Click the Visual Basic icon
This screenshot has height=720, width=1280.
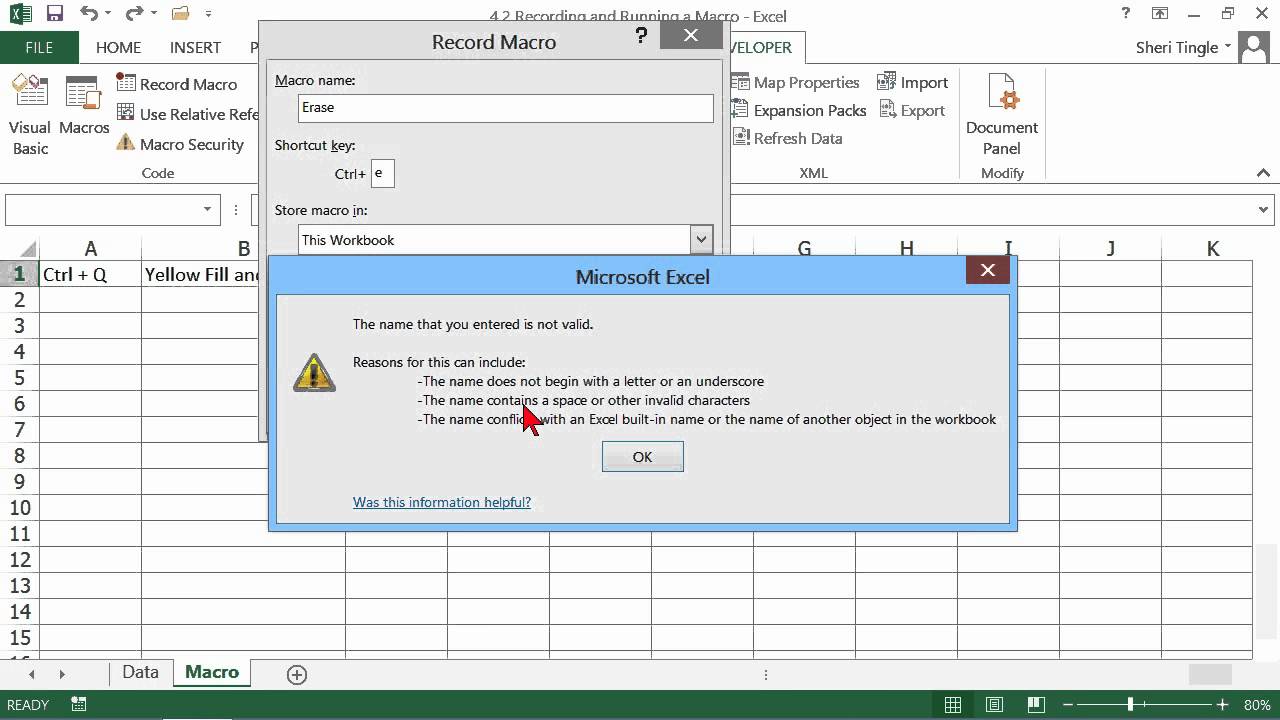(30, 93)
